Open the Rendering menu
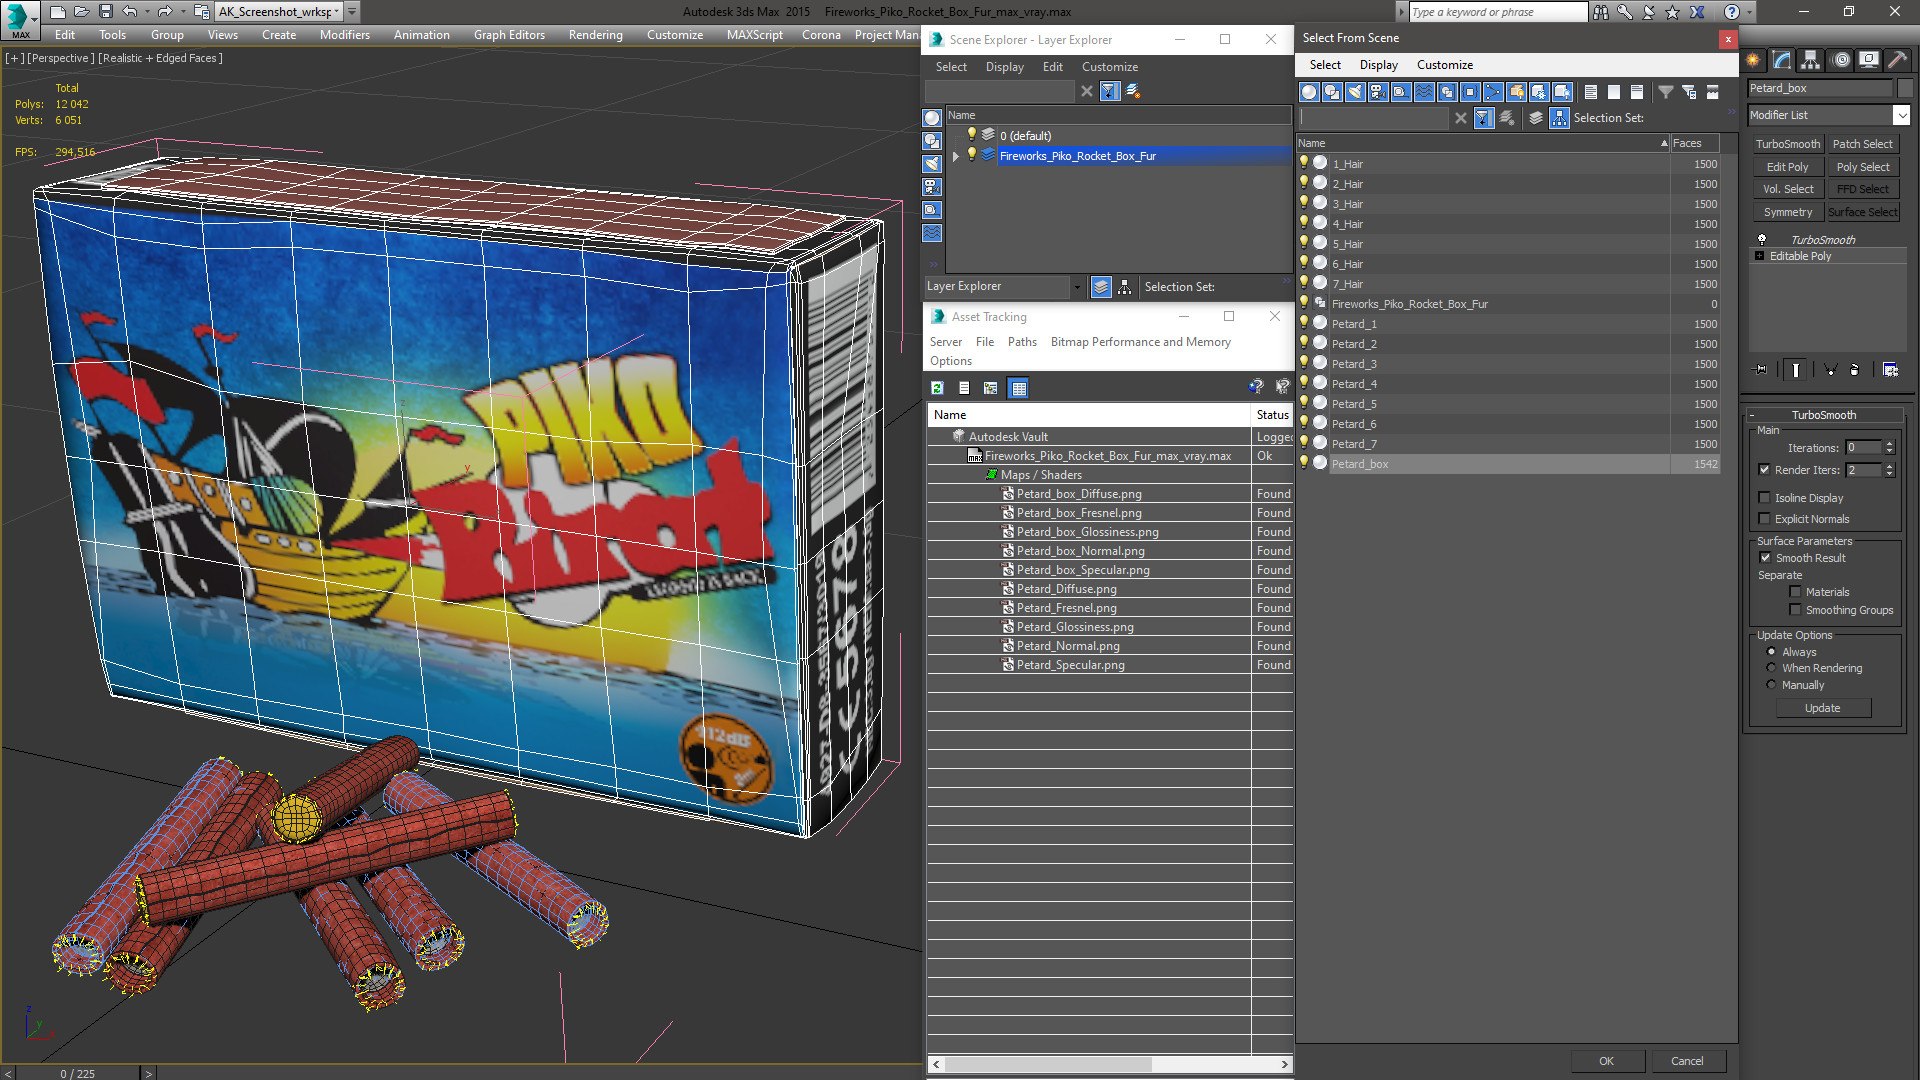This screenshot has height=1080, width=1920. pos(595,35)
